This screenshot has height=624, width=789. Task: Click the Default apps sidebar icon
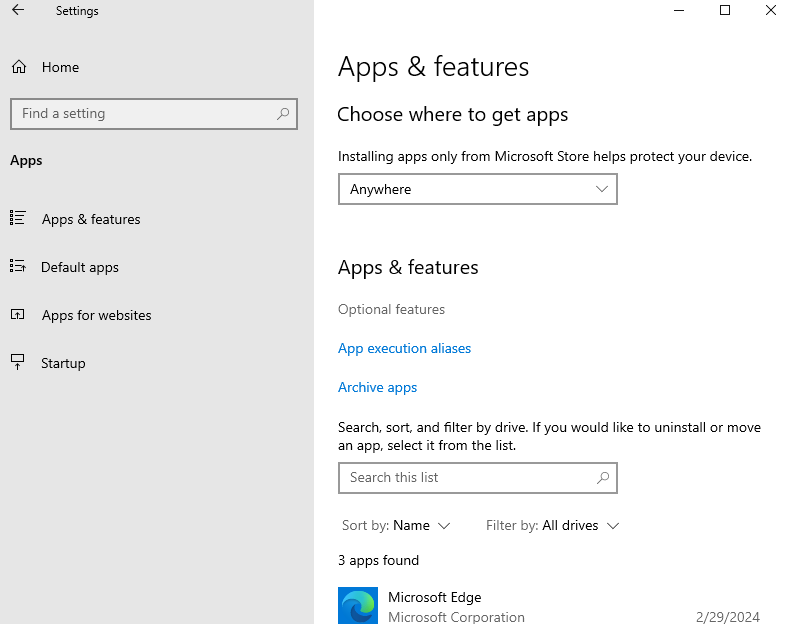click(18, 266)
